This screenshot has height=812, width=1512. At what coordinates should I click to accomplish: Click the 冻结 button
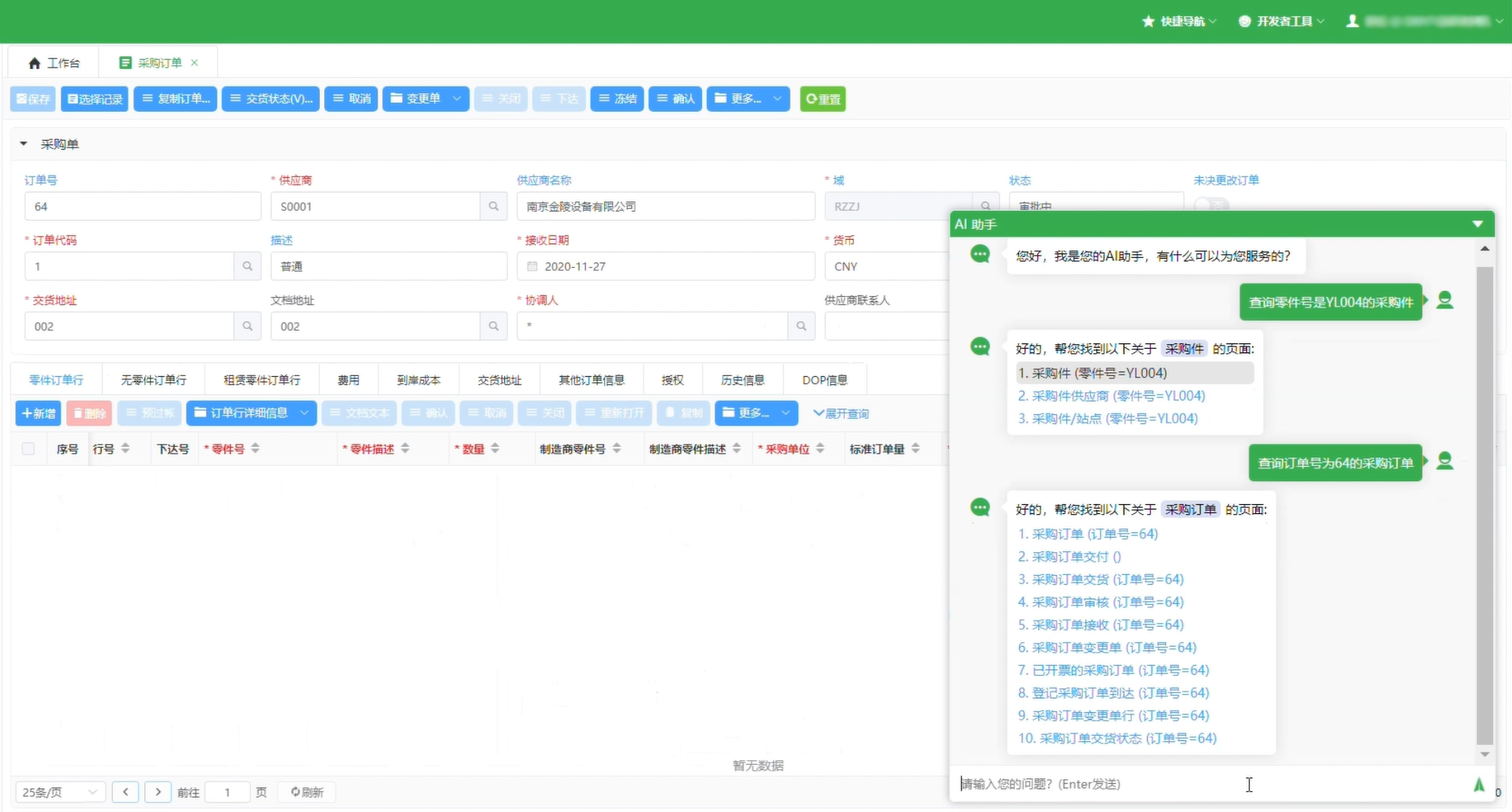tap(617, 99)
